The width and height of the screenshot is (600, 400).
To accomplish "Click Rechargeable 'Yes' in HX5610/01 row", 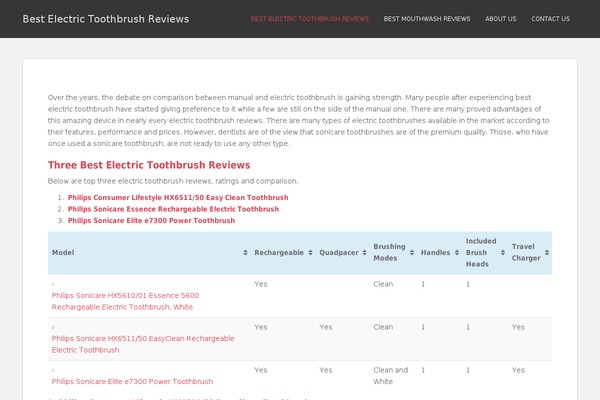I will coord(261,284).
